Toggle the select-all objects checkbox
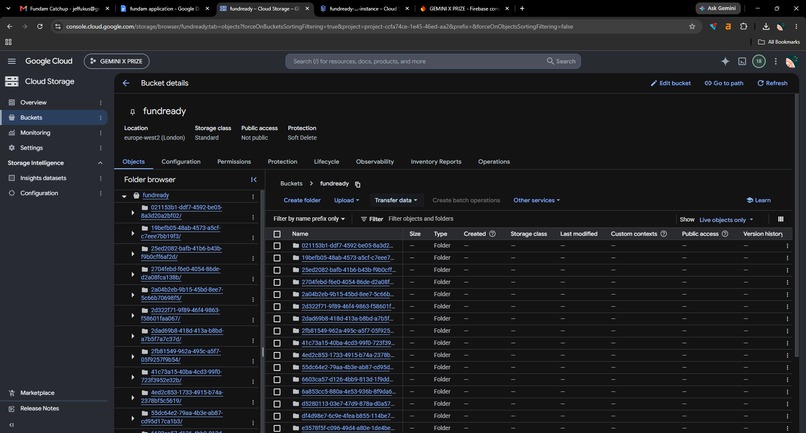This screenshot has width=806, height=433. pos(277,234)
